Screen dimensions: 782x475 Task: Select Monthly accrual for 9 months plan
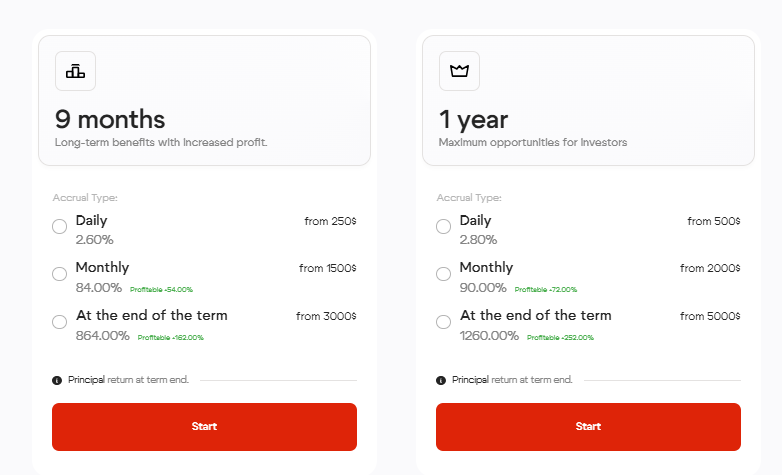60,274
